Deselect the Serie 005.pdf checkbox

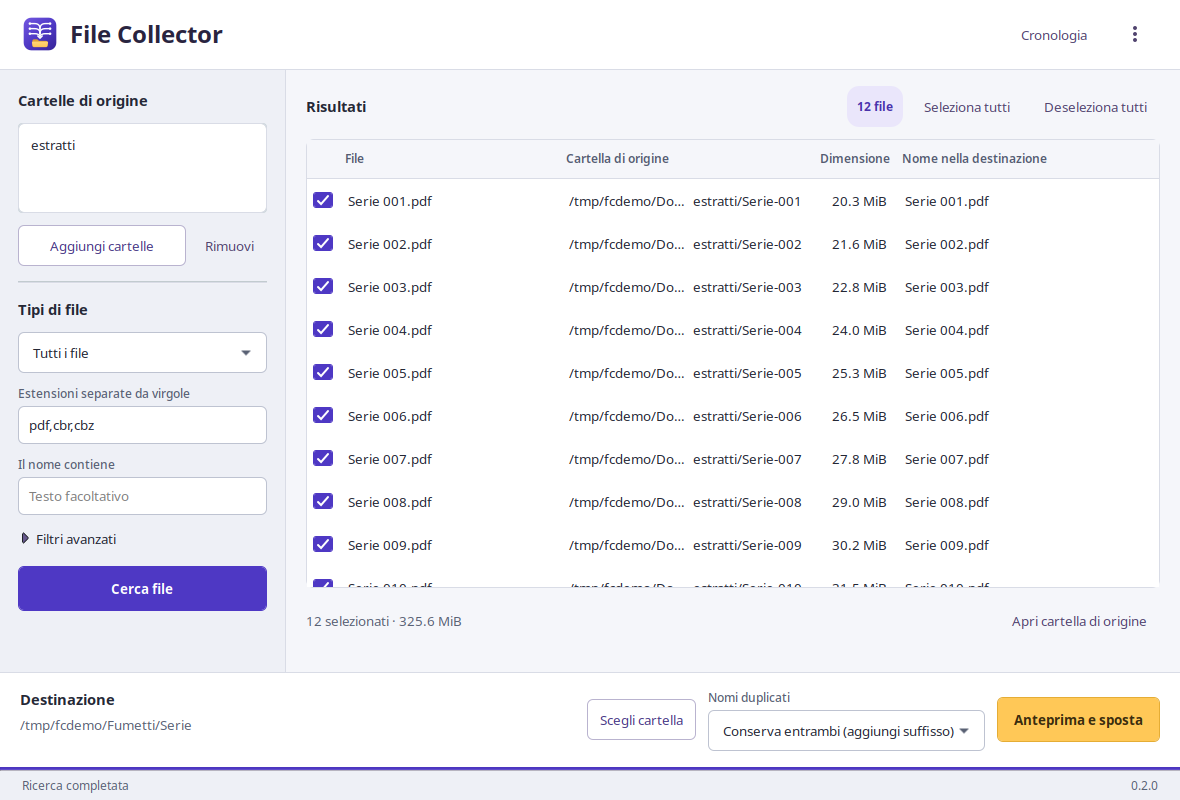pyautogui.click(x=323, y=372)
